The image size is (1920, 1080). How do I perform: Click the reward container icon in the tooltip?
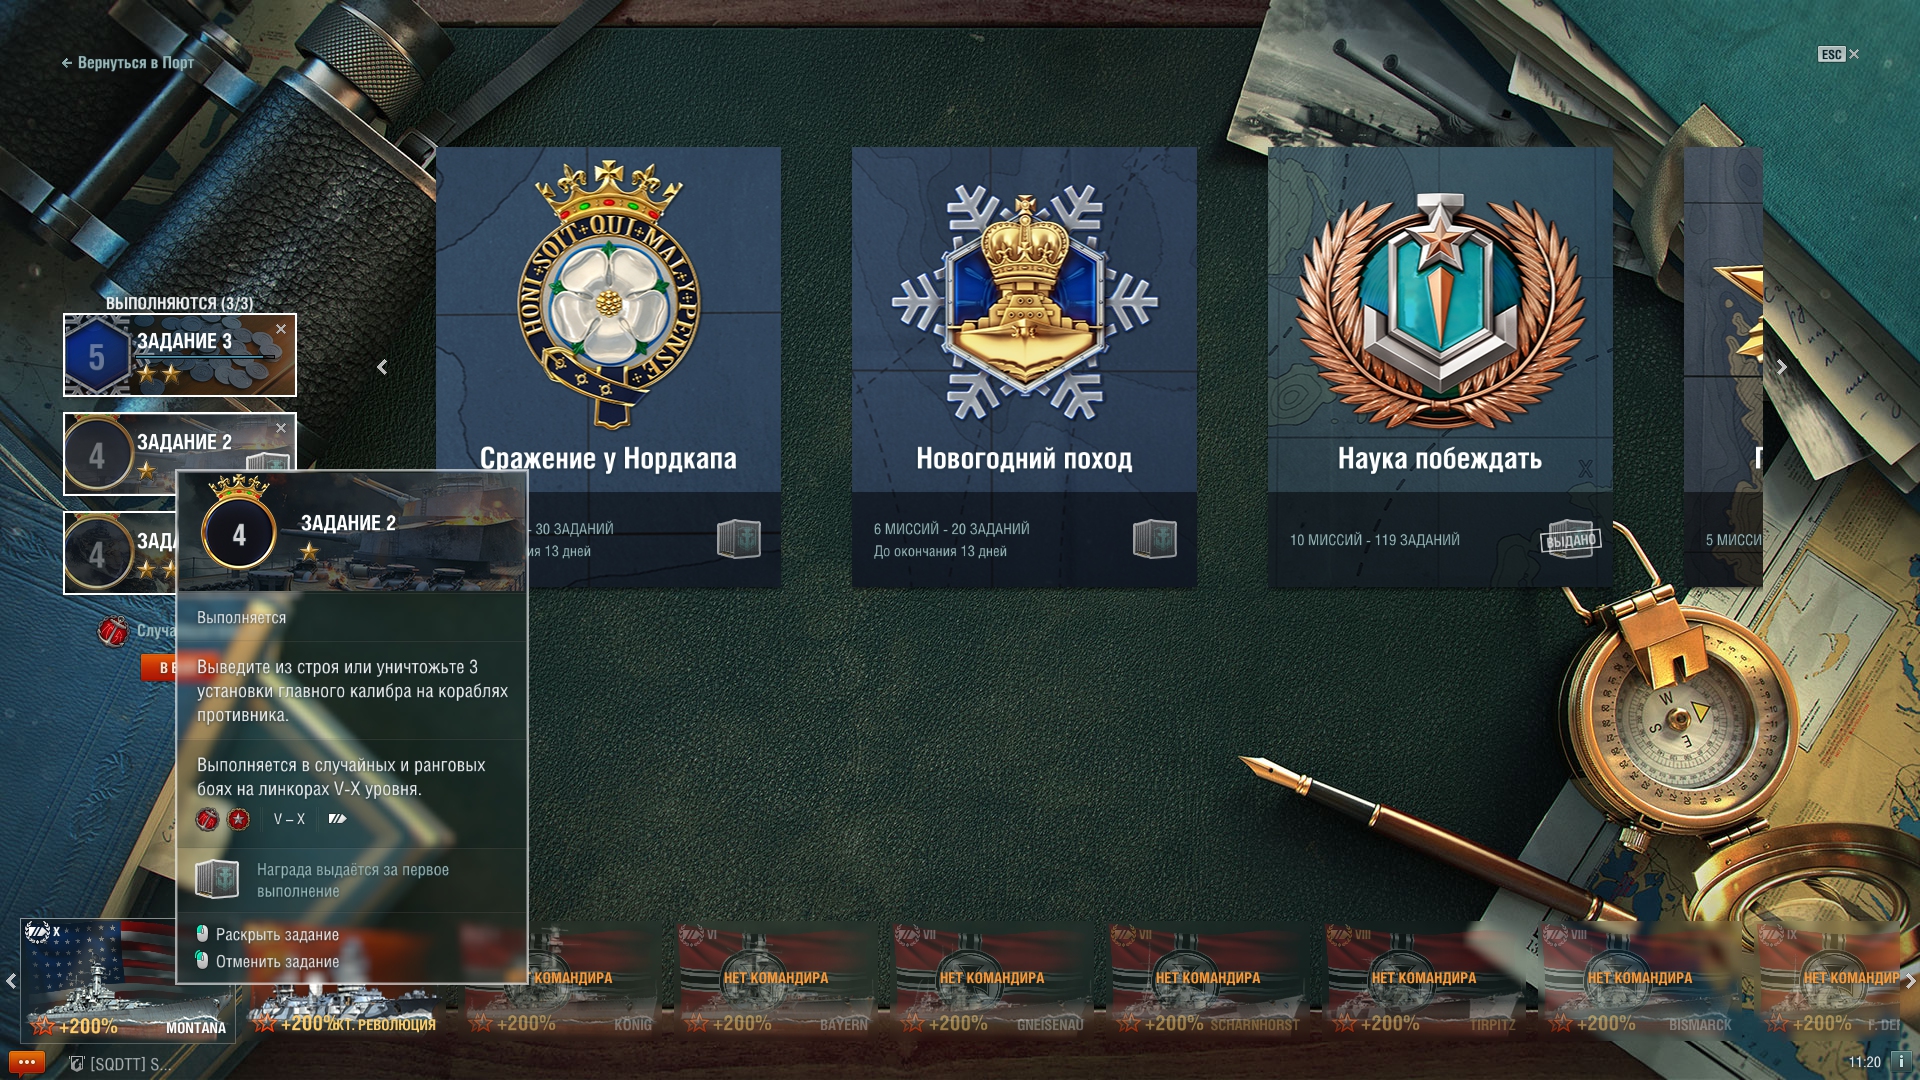coord(217,880)
